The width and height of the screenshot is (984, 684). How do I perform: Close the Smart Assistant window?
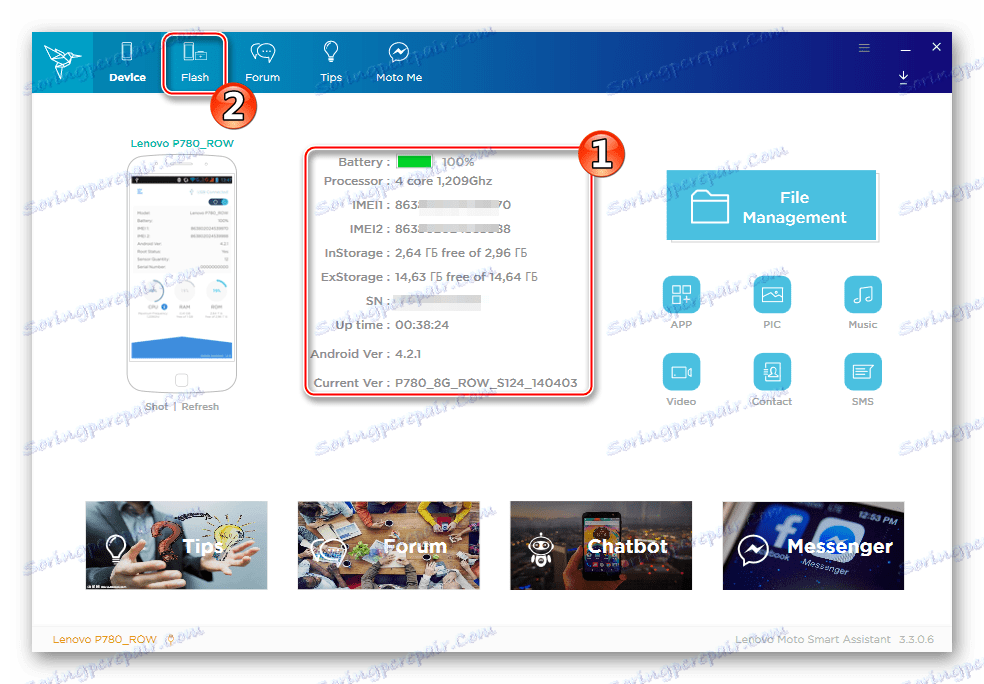[x=936, y=47]
